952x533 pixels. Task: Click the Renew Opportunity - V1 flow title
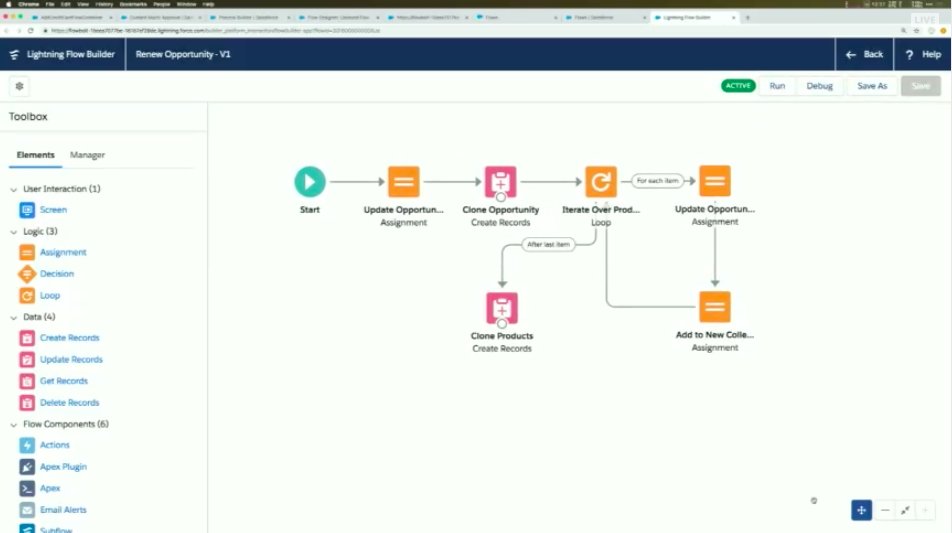pyautogui.click(x=183, y=55)
